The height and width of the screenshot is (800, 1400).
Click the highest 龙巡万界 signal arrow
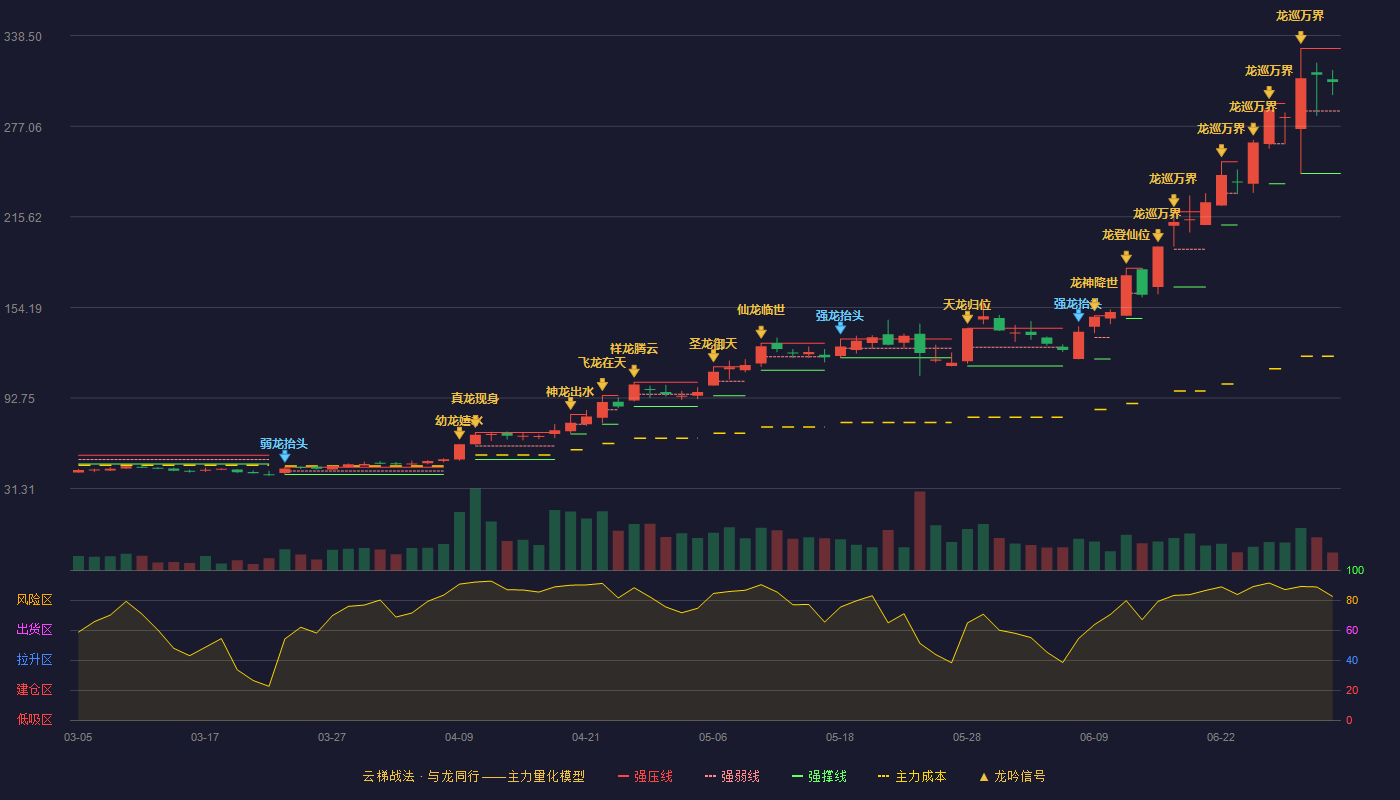coord(1301,37)
